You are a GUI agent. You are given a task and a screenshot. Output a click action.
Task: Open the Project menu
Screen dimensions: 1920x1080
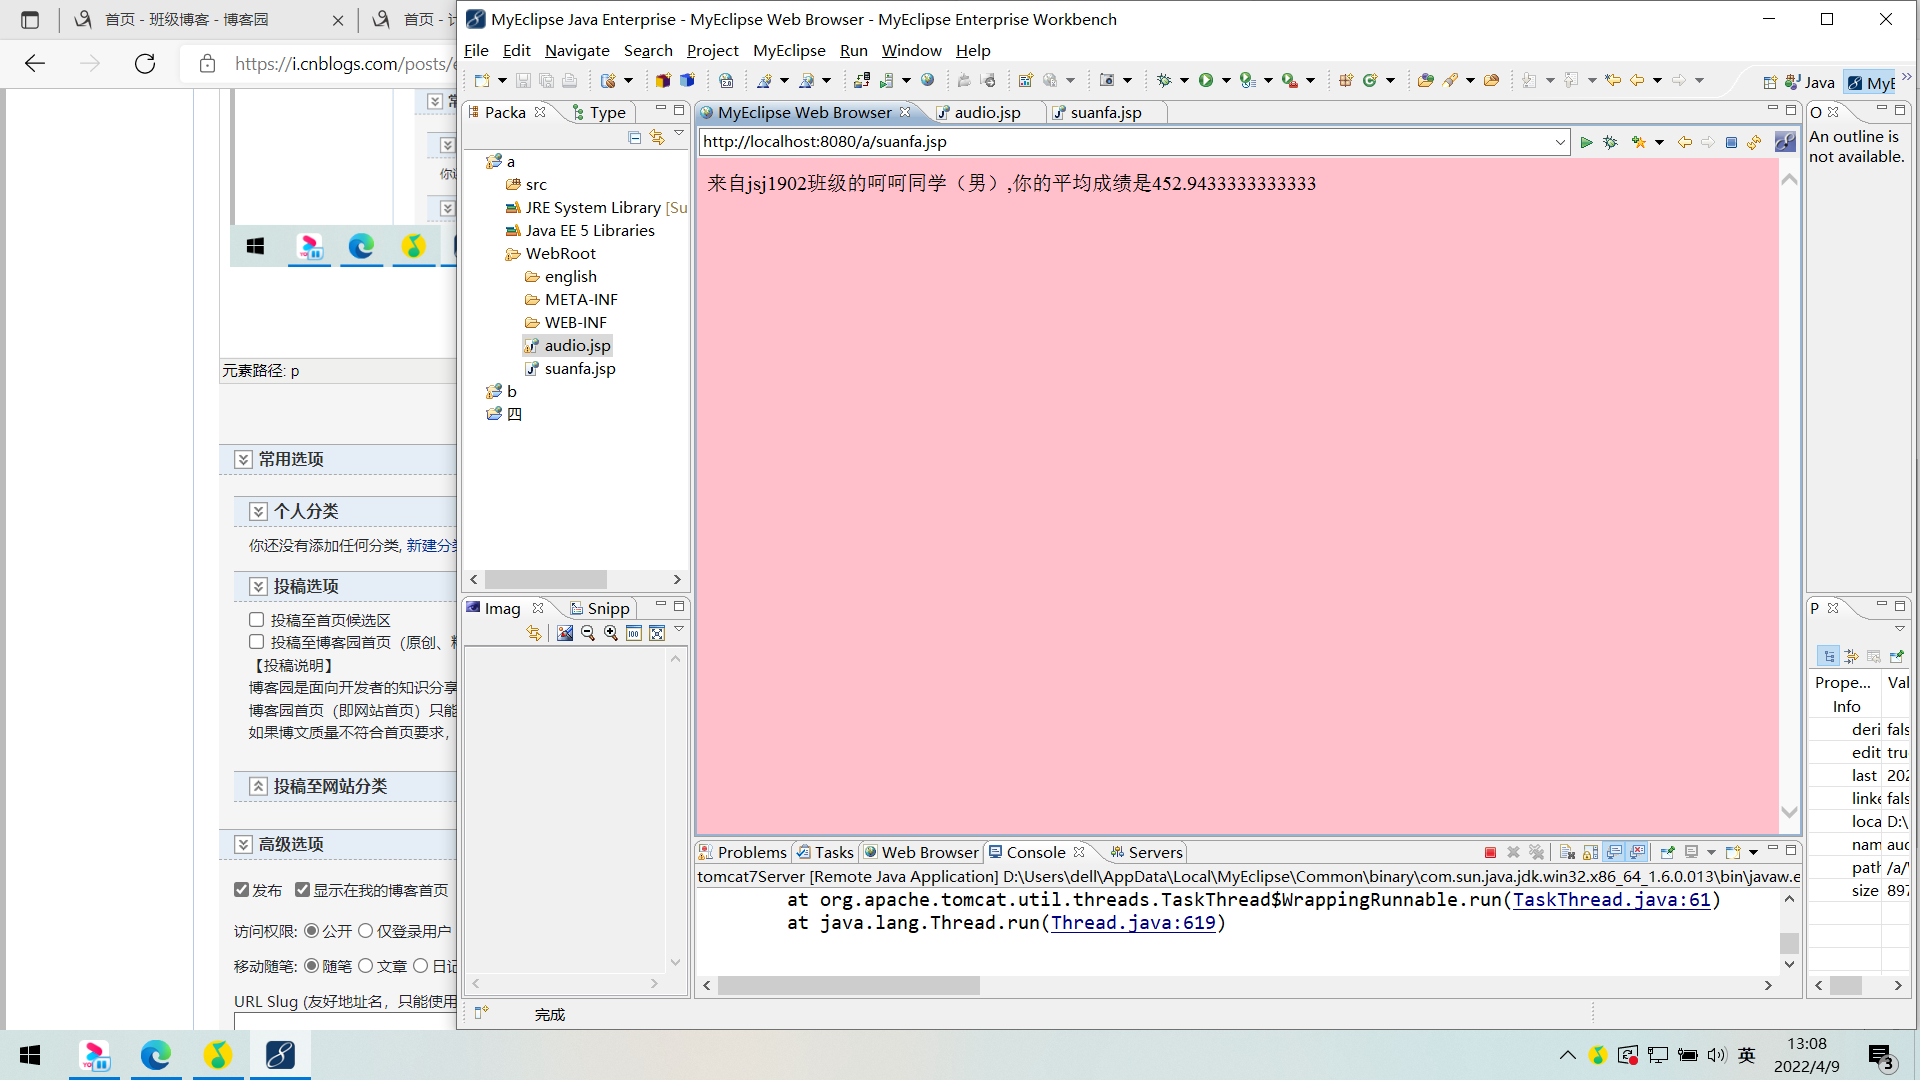[711, 50]
